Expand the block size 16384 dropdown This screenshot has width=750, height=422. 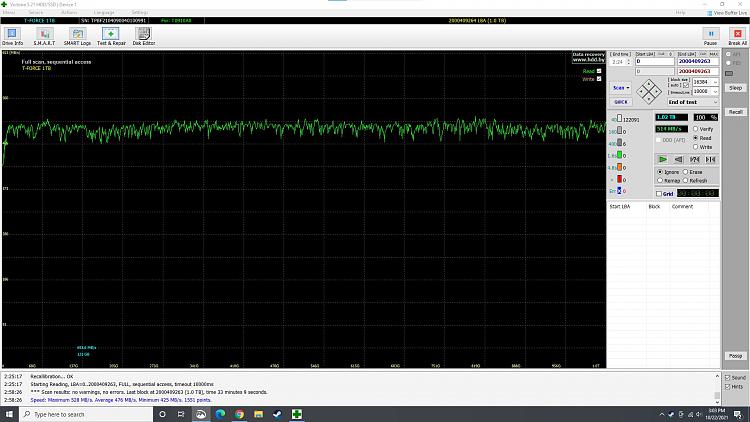pyautogui.click(x=715, y=82)
